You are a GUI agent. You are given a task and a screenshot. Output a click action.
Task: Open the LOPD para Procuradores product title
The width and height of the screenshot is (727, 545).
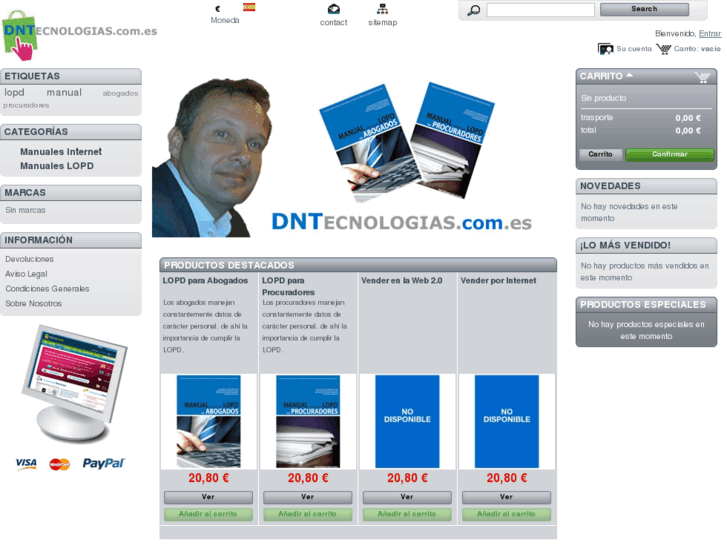288,286
